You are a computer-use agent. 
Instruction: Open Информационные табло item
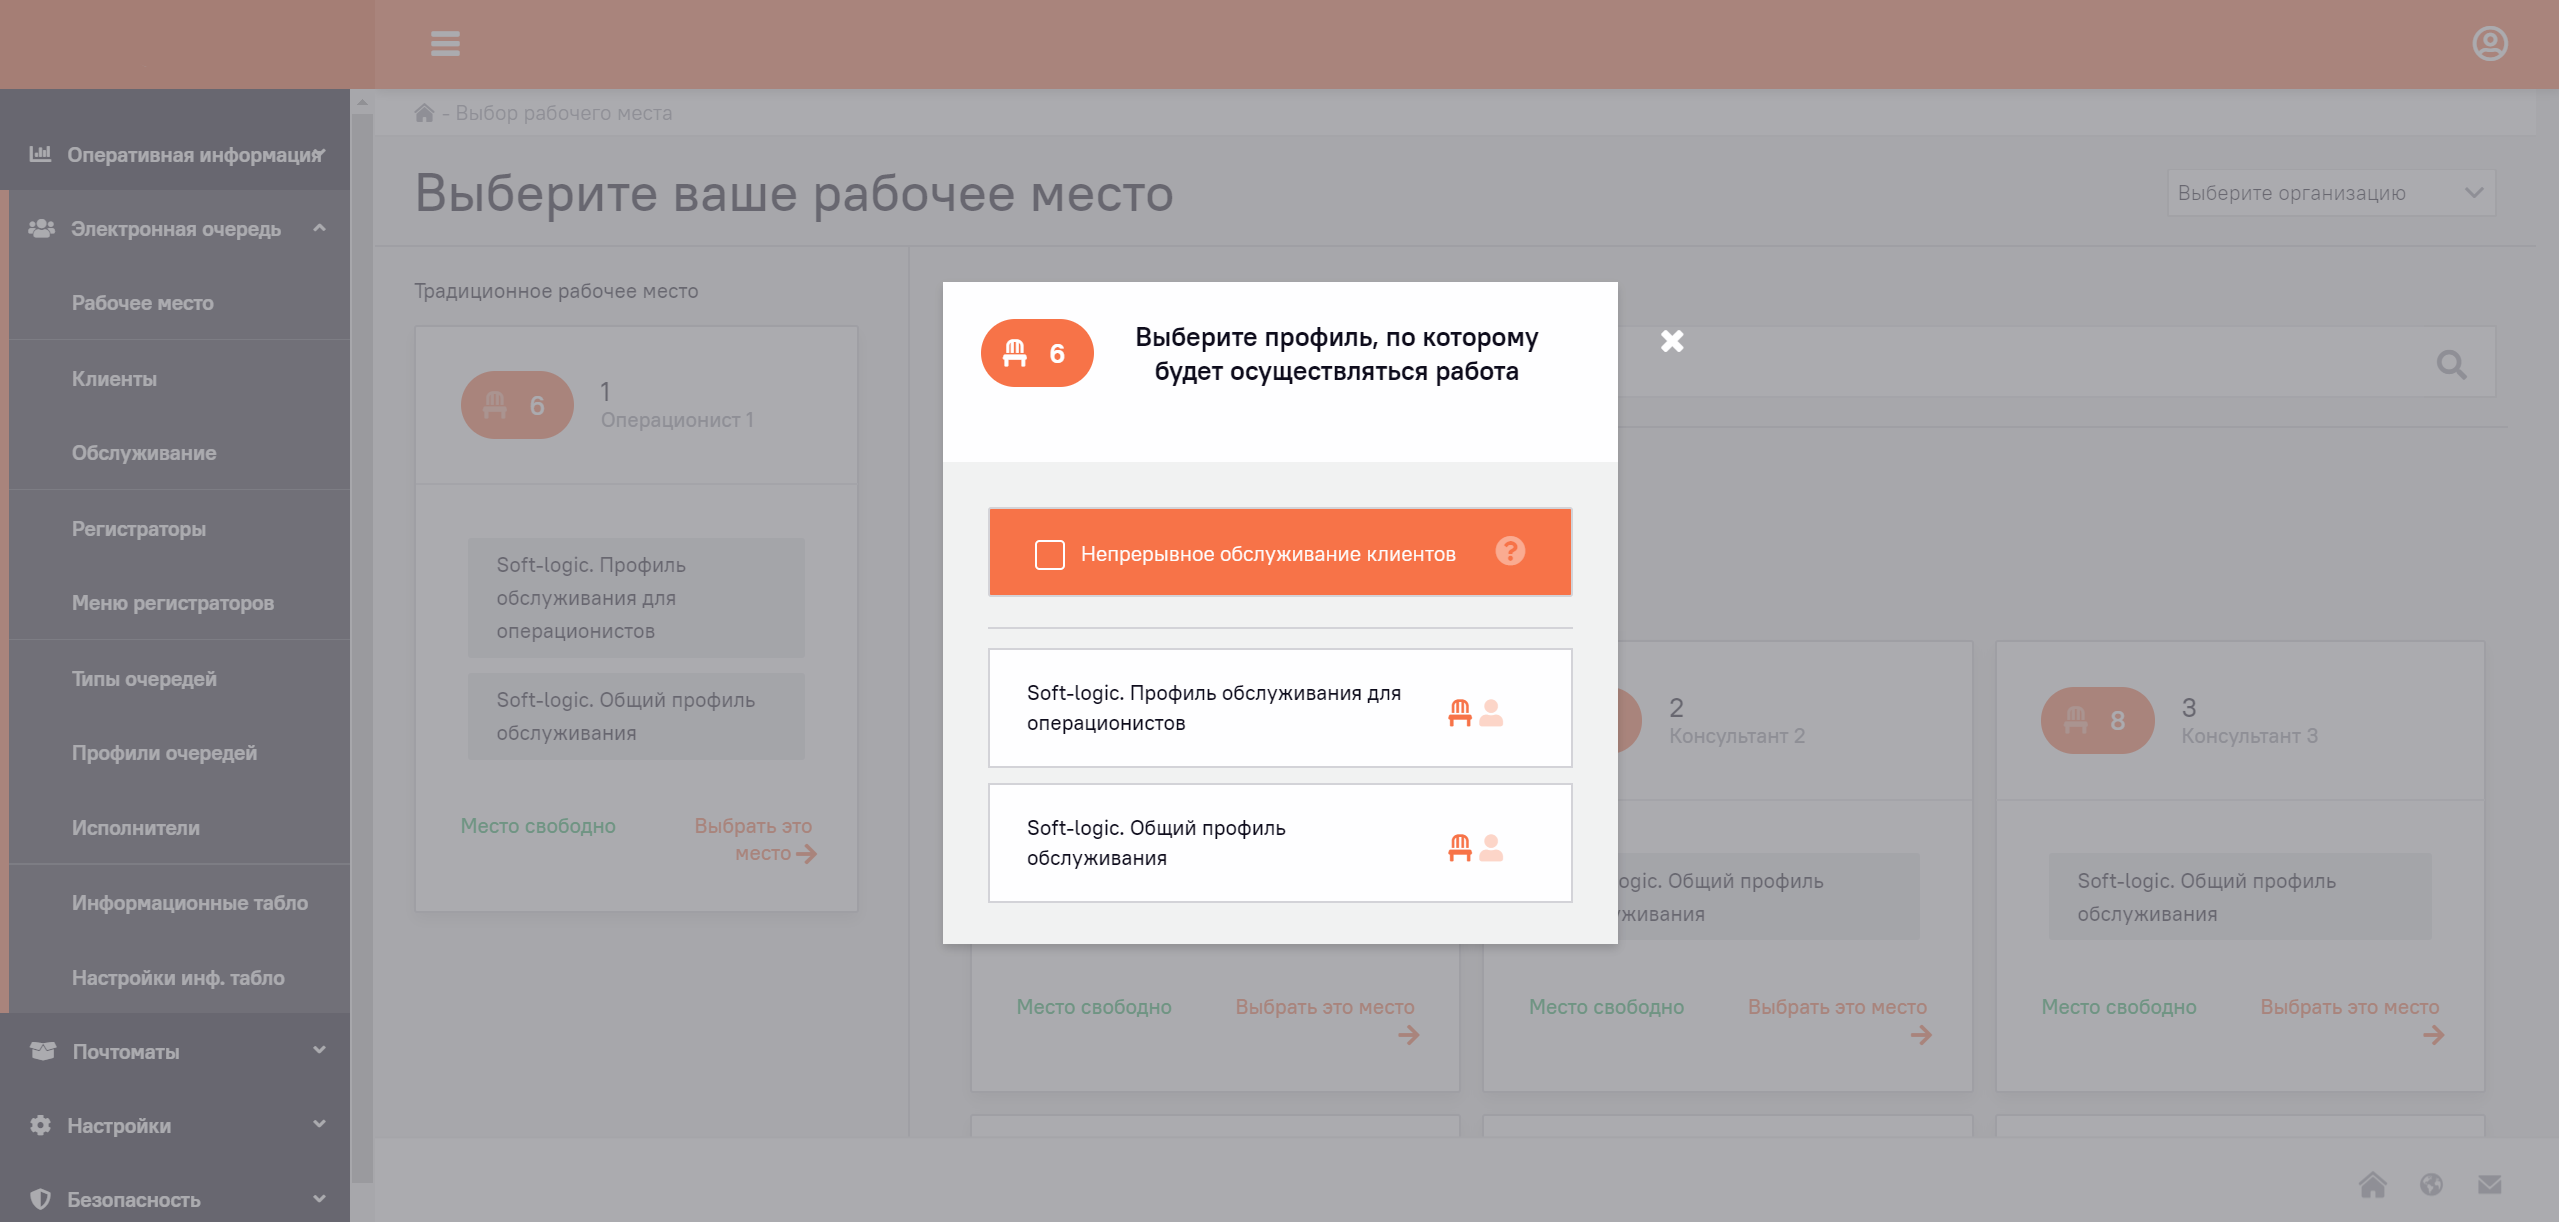[190, 903]
